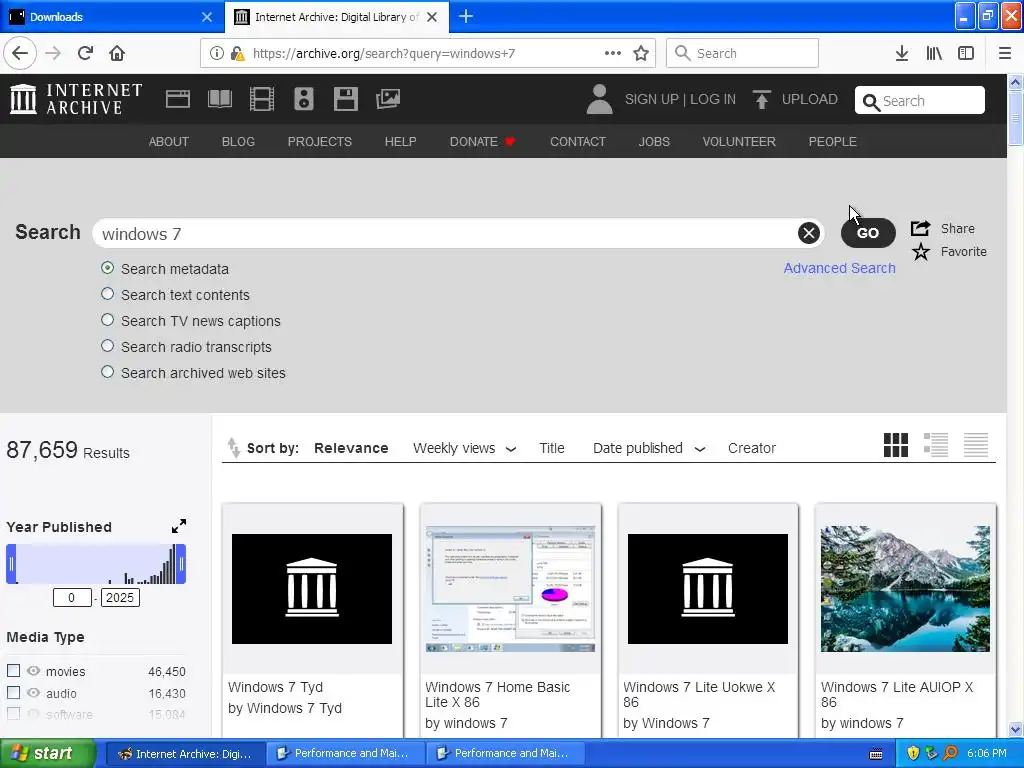
Task: Click the SIGN UP link
Action: 651,99
